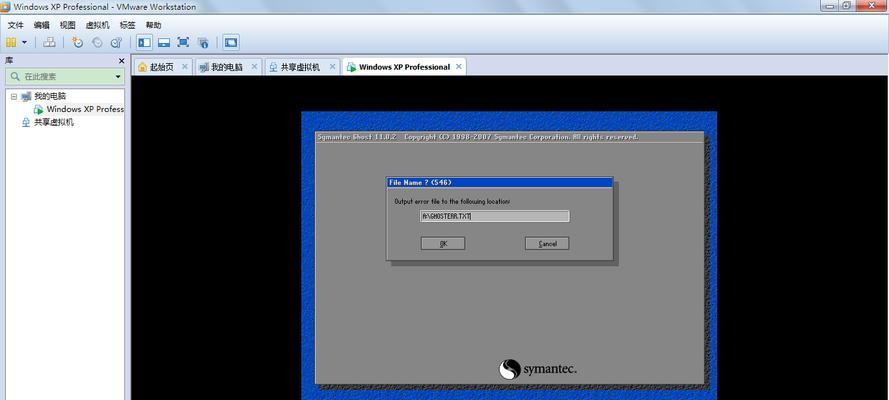This screenshot has height=400, width=889.
Task: Click the Unity mode toolbar icon
Action: tap(203, 42)
